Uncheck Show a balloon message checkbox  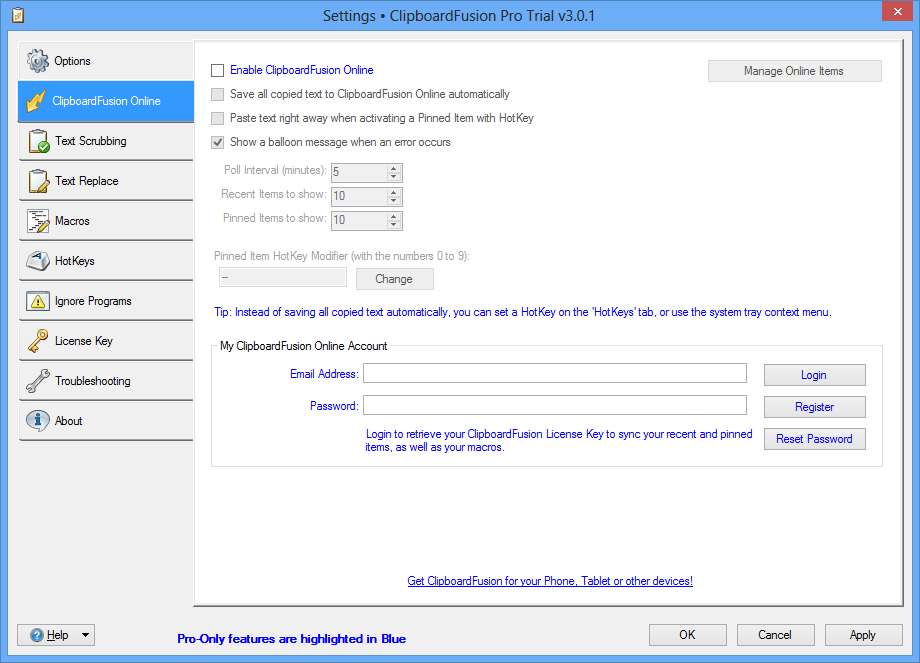(218, 143)
